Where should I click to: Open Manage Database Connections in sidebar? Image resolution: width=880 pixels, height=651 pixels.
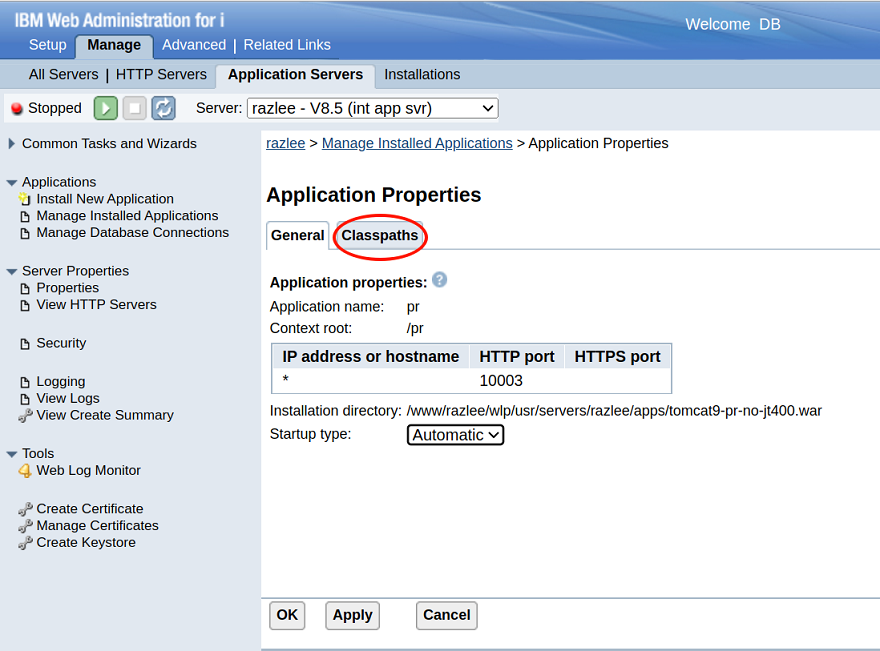pos(132,232)
